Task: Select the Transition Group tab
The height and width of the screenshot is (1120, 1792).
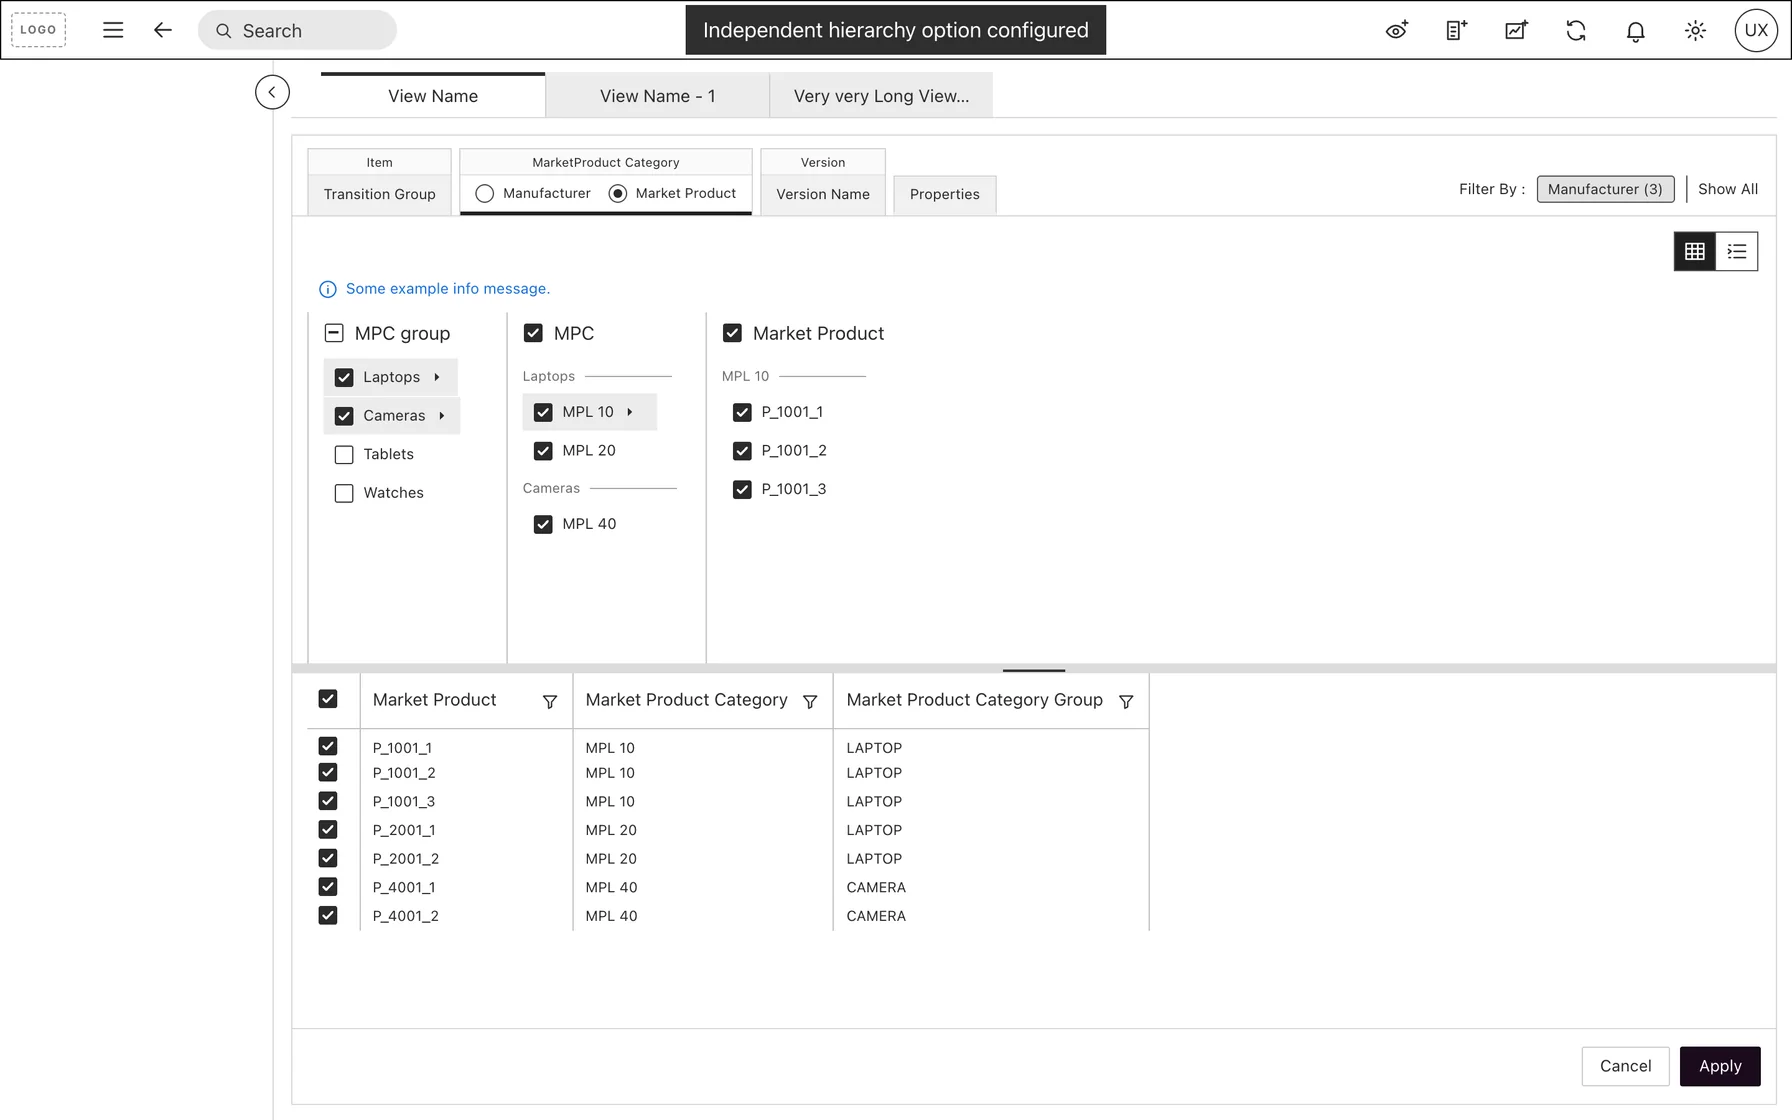Action: [379, 194]
